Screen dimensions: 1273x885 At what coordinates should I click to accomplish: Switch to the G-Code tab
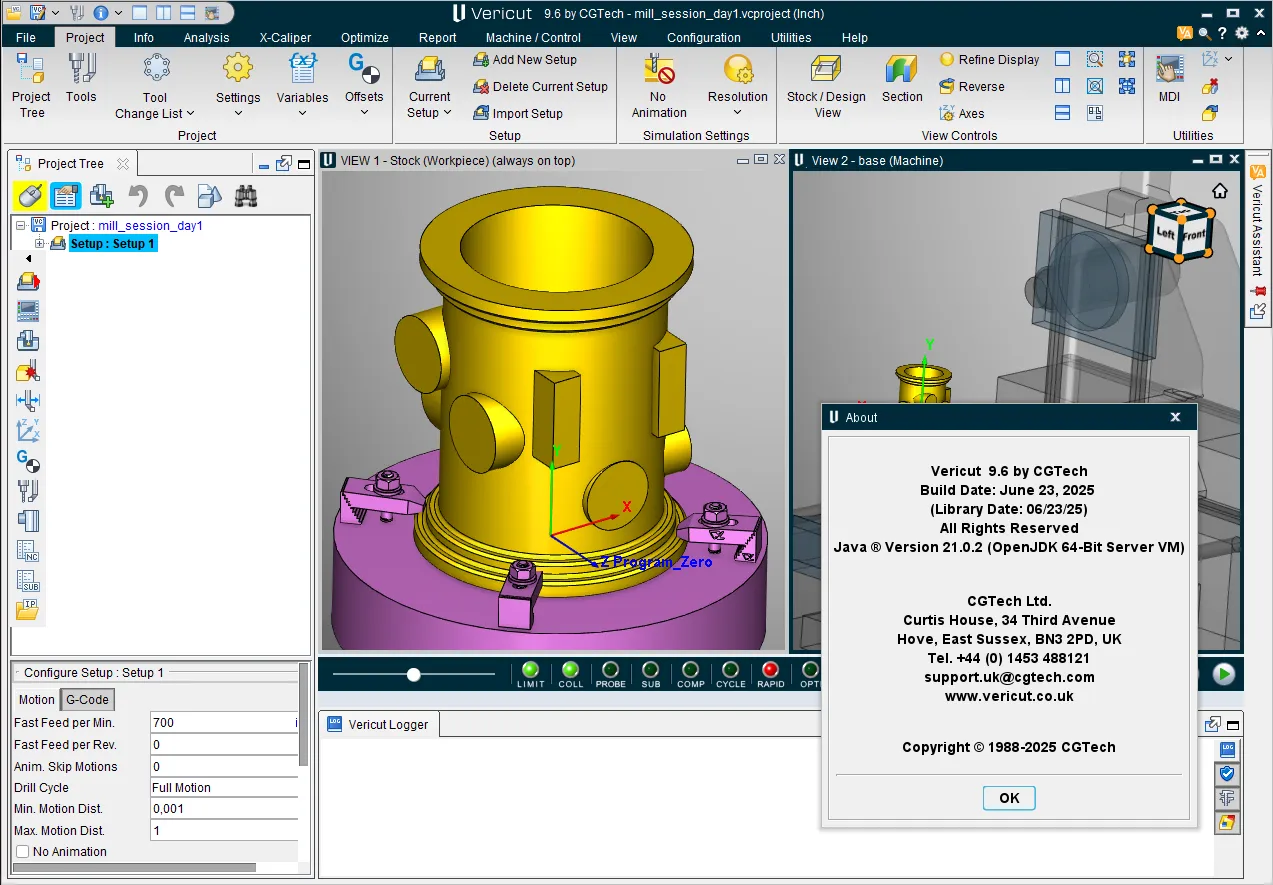[x=87, y=700]
